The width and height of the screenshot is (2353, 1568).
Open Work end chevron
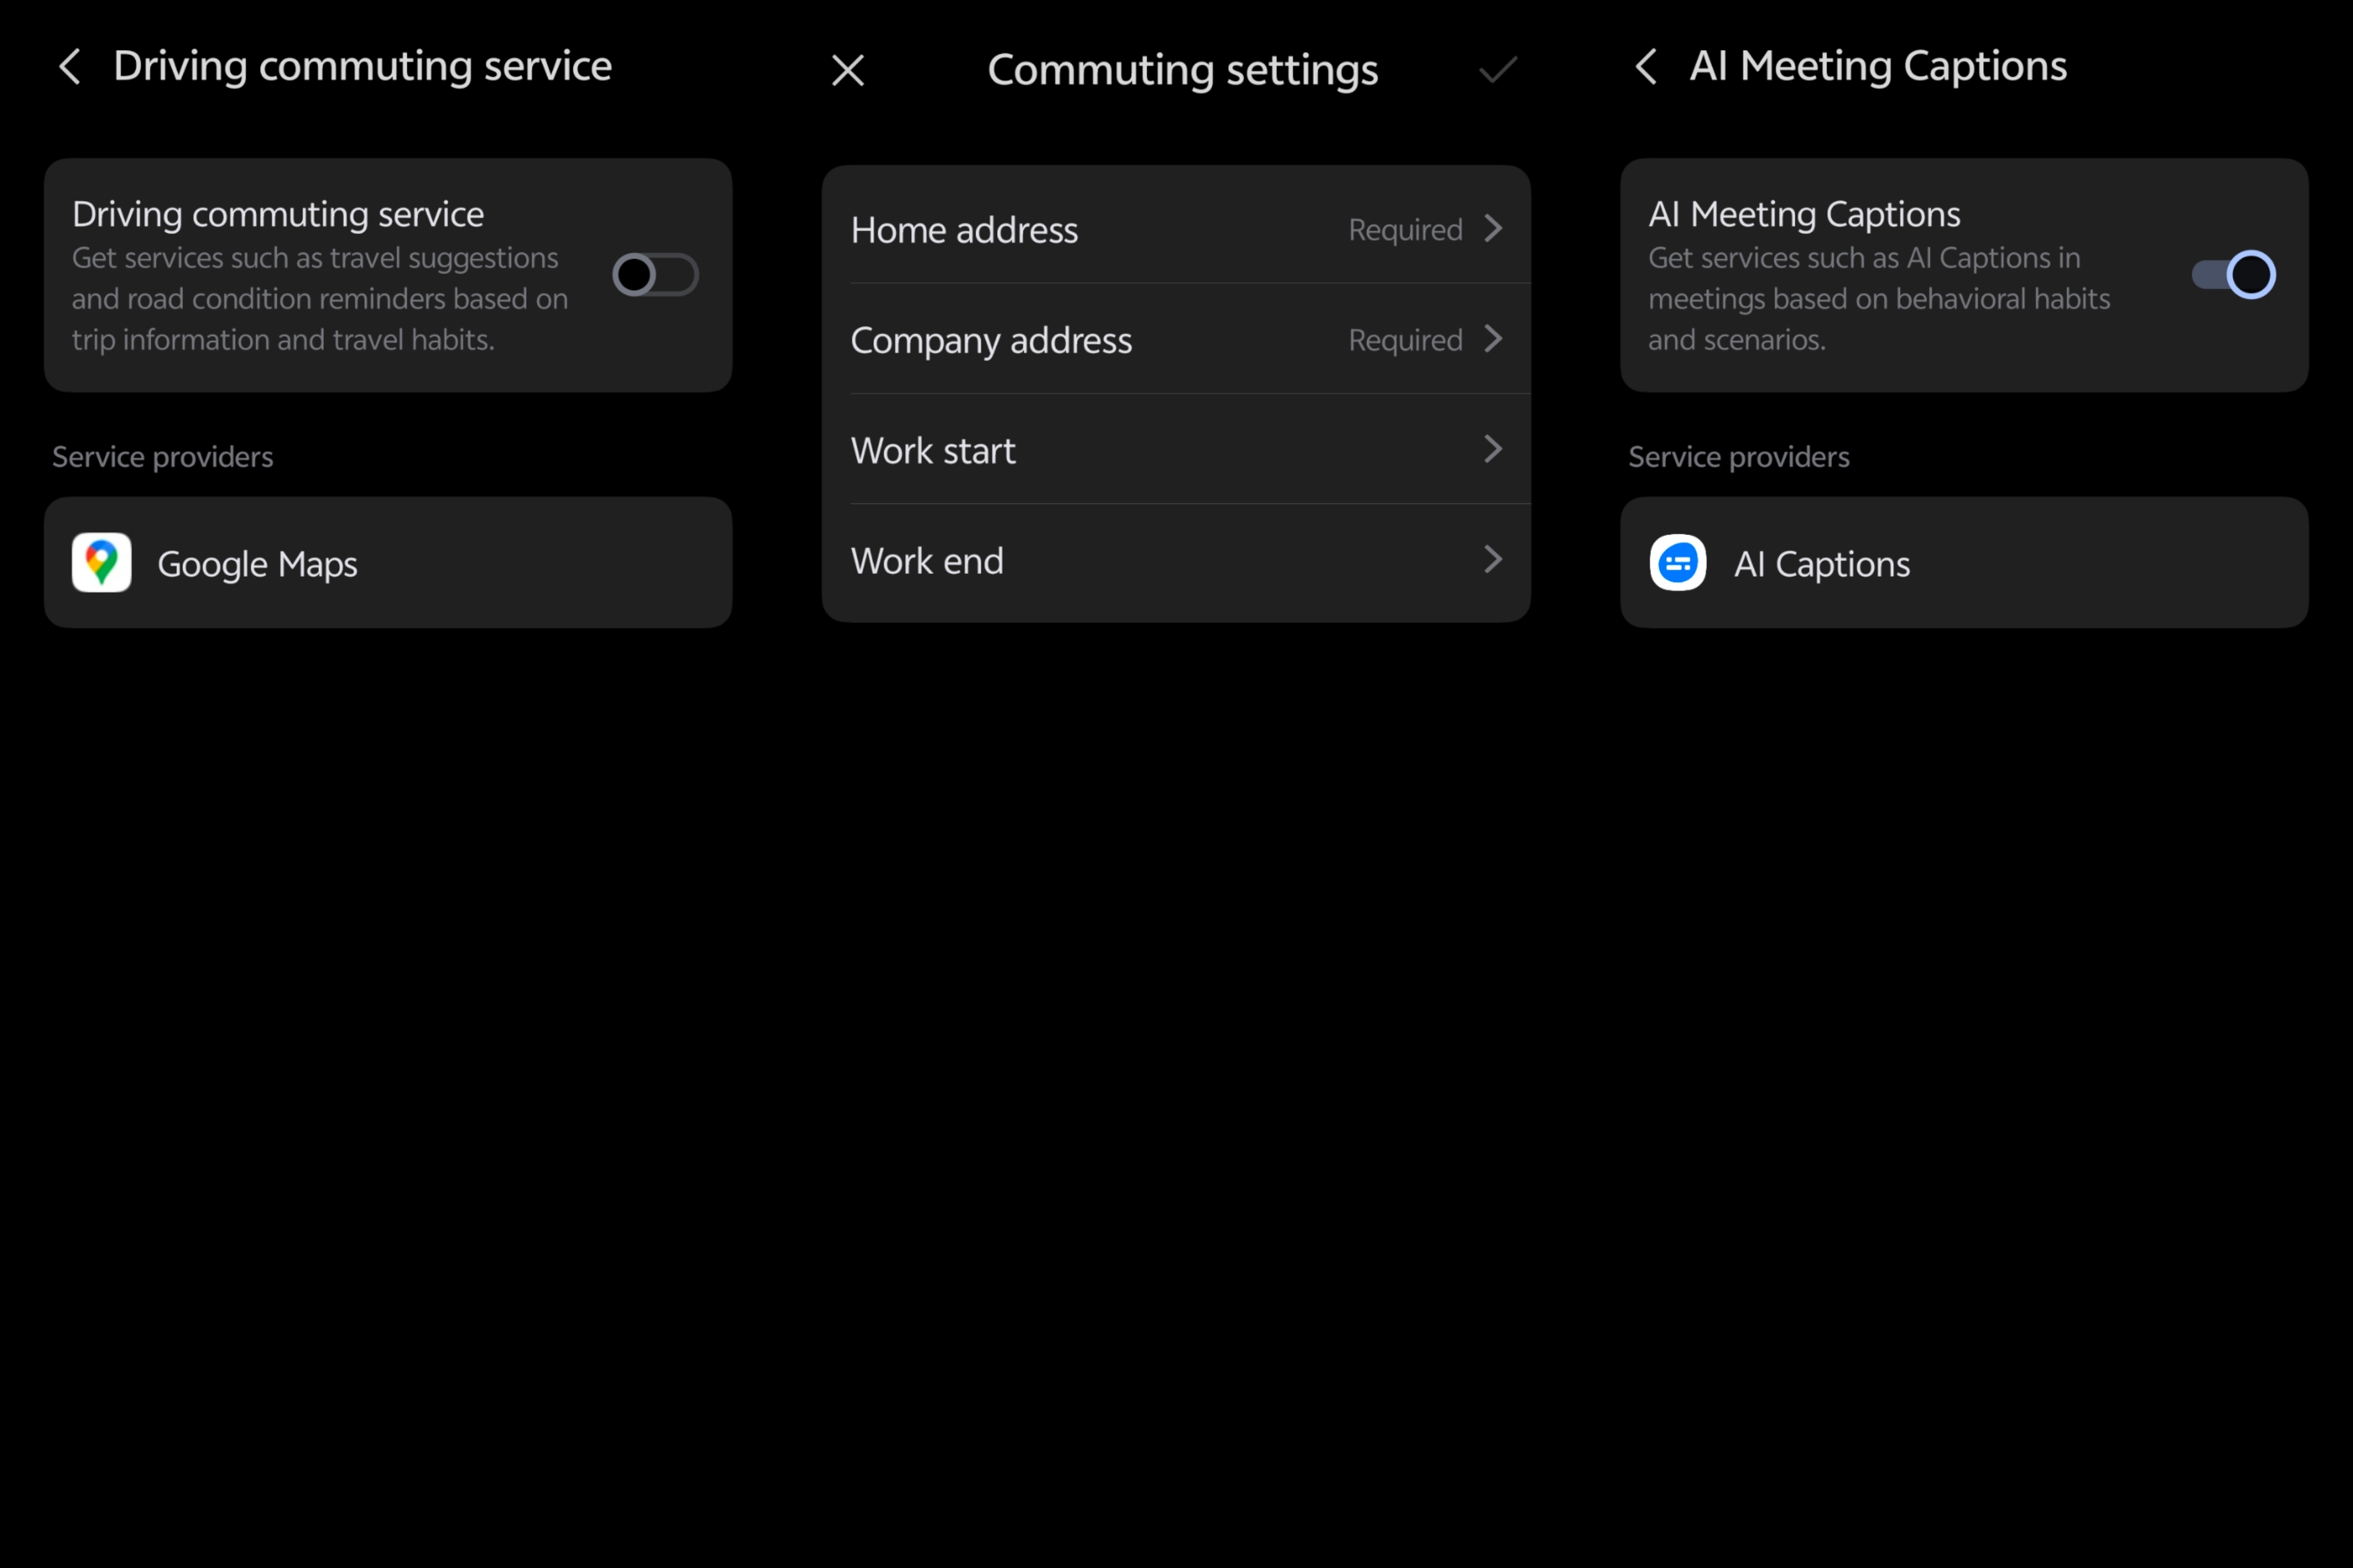[1493, 559]
